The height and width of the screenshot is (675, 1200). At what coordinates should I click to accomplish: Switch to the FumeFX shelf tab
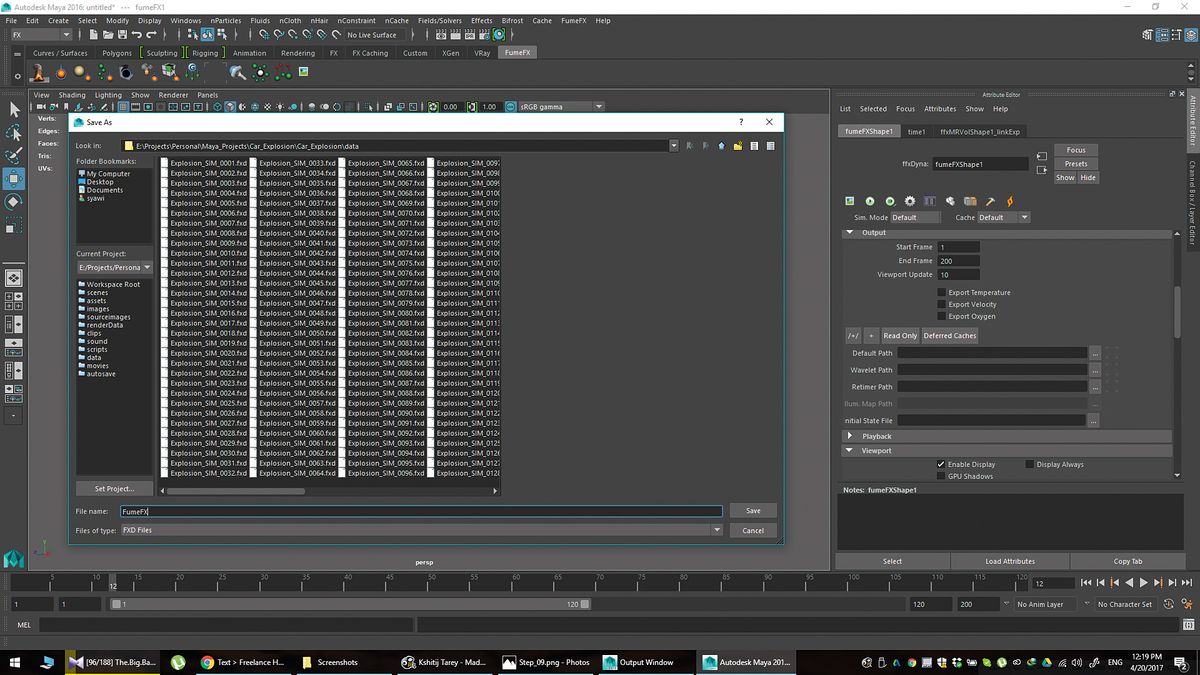517,52
